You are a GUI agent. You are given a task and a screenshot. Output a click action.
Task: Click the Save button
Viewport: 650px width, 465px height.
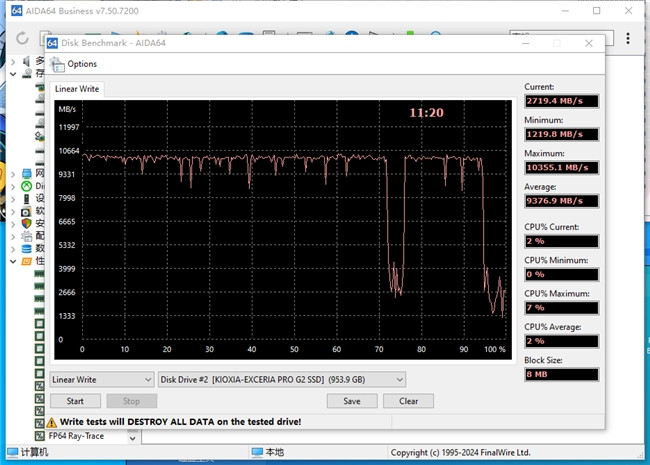(351, 401)
